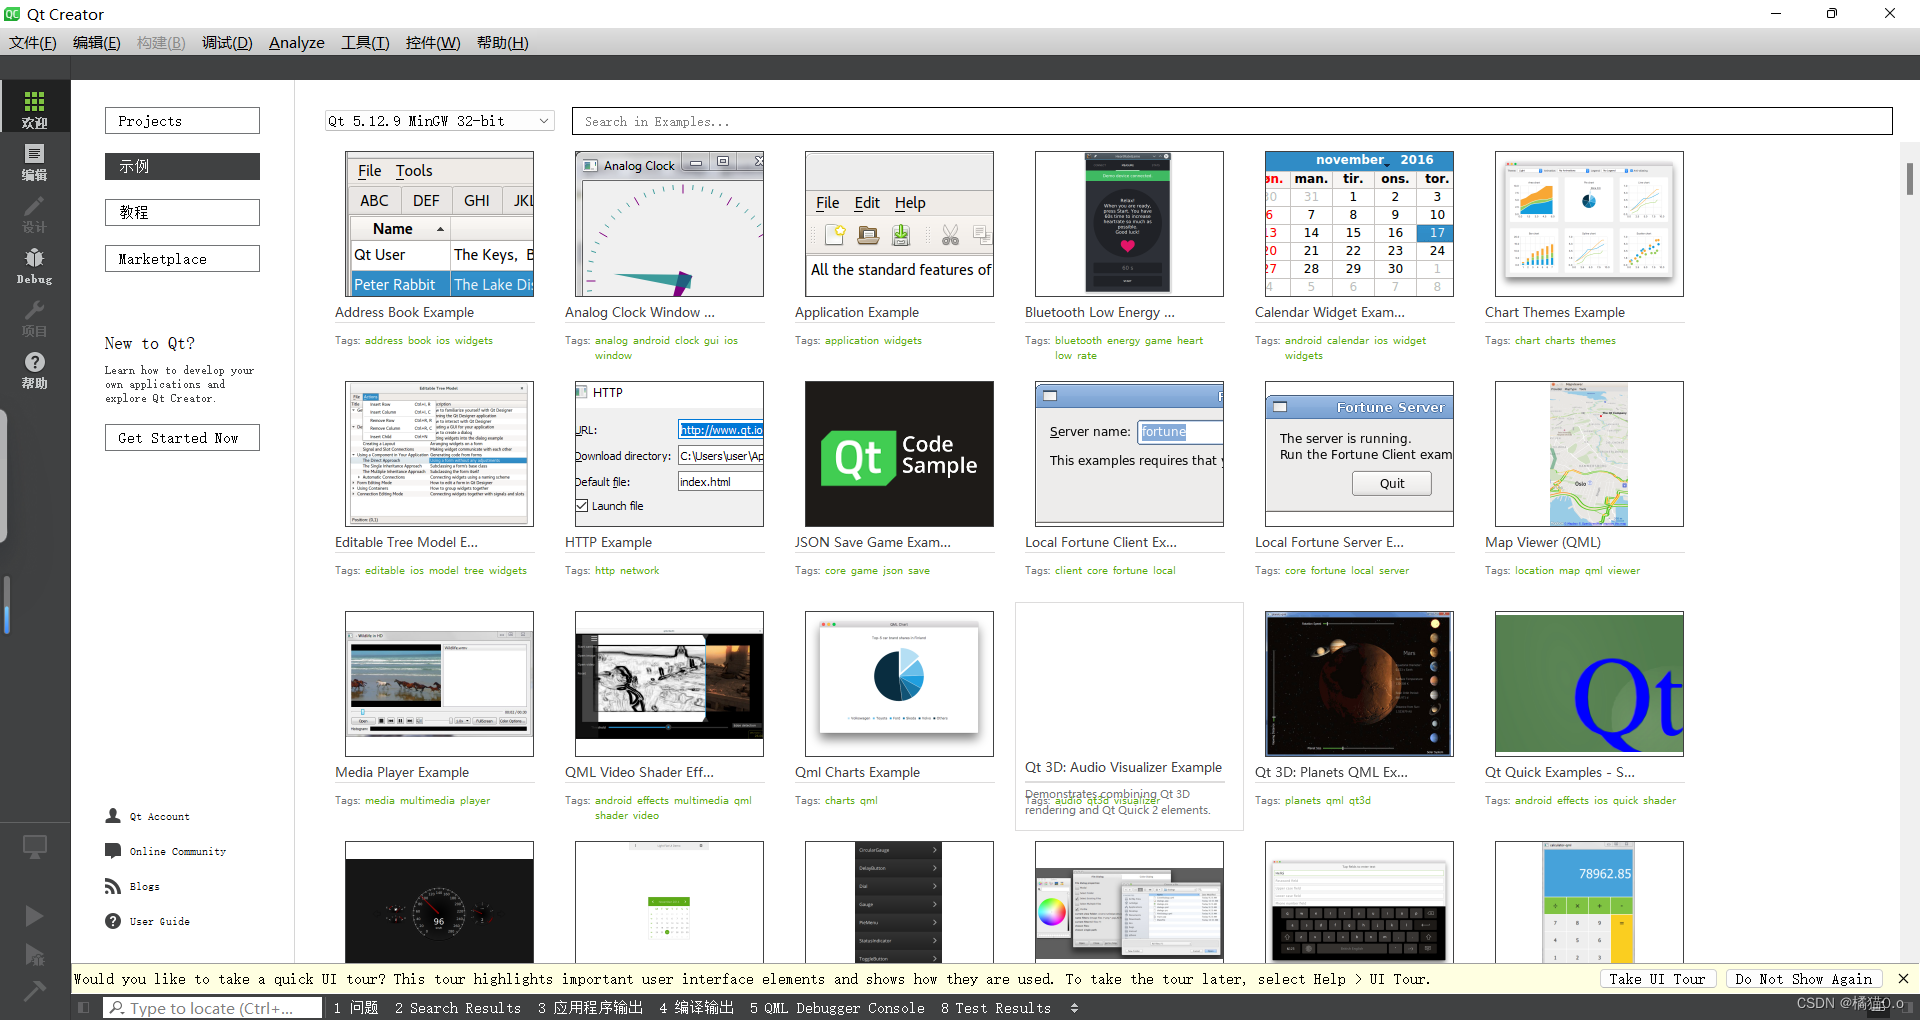The width and height of the screenshot is (1920, 1020).
Task: Open the User Guide link
Action: click(159, 922)
